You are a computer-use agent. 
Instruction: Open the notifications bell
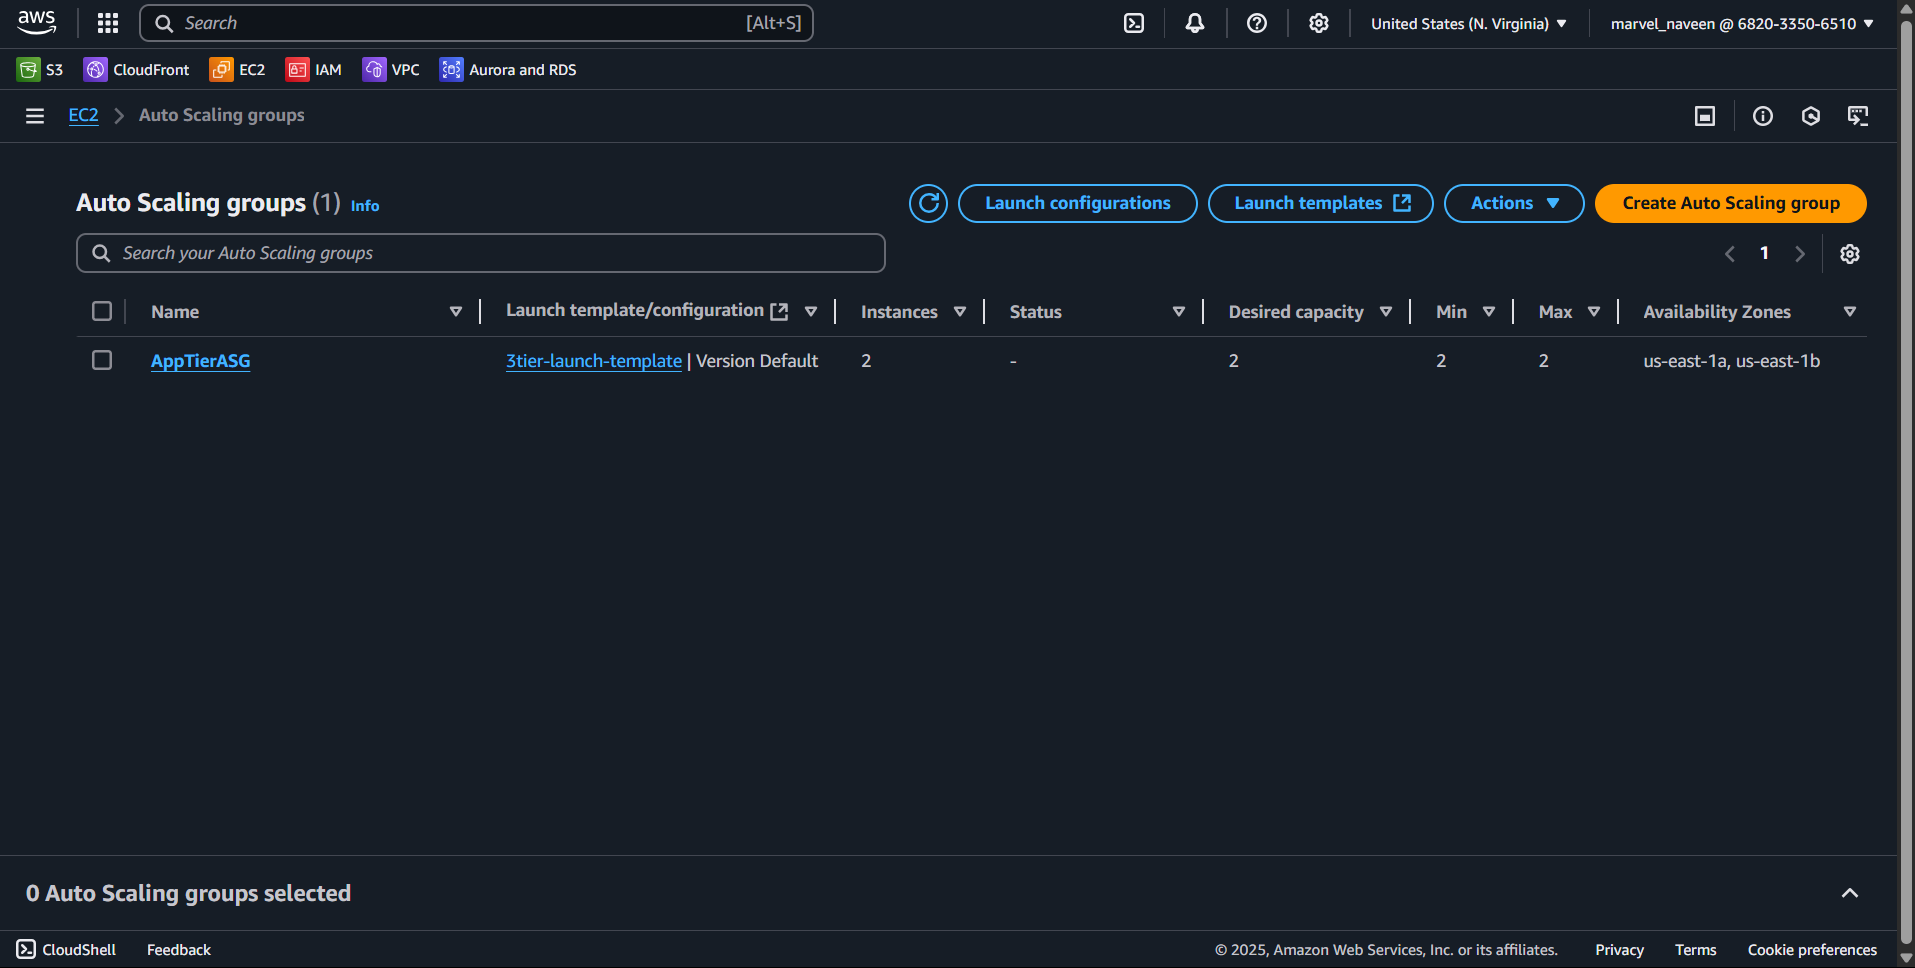tap(1195, 23)
